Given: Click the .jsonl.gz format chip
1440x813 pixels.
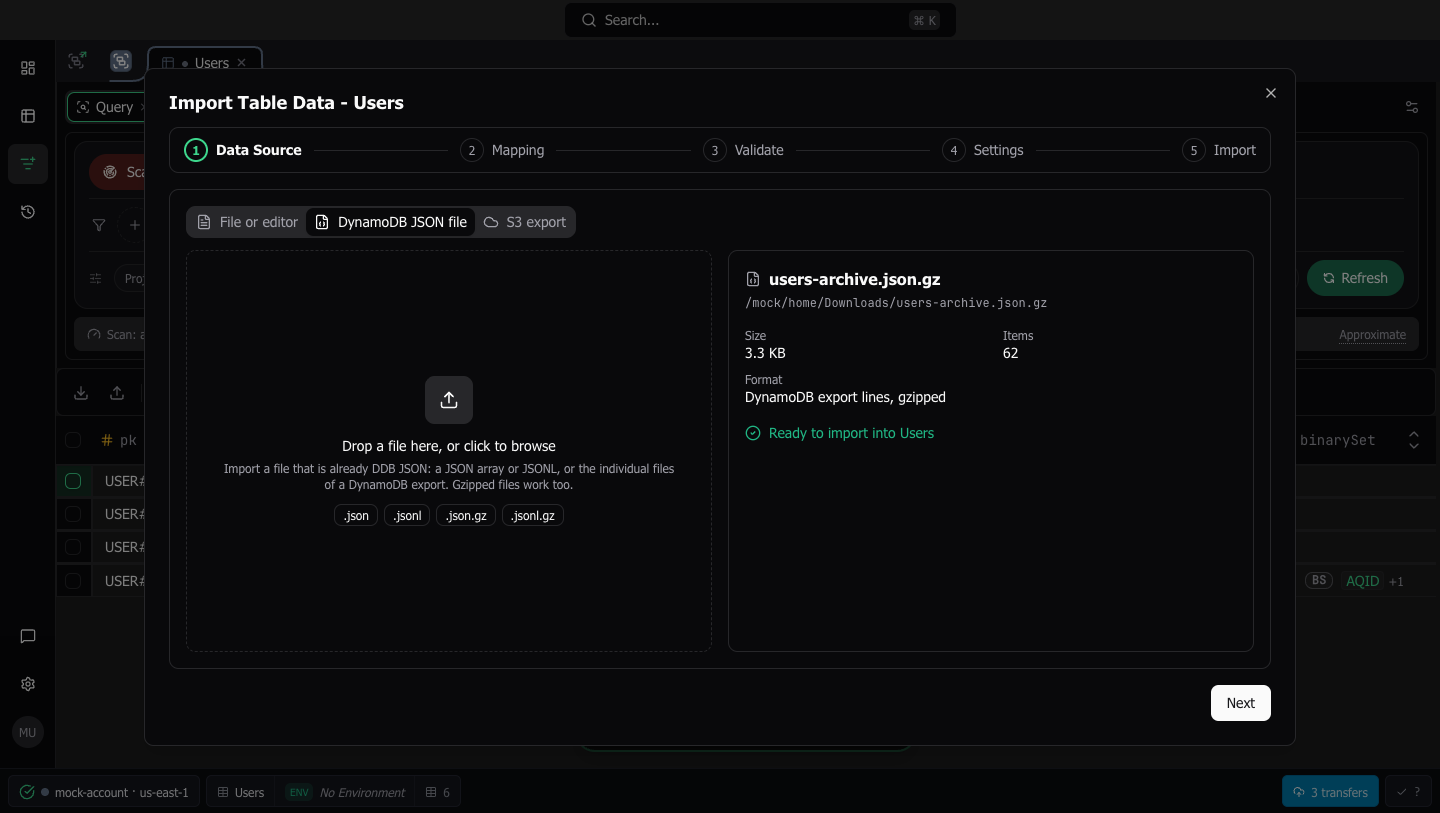Looking at the screenshot, I should pyautogui.click(x=533, y=516).
